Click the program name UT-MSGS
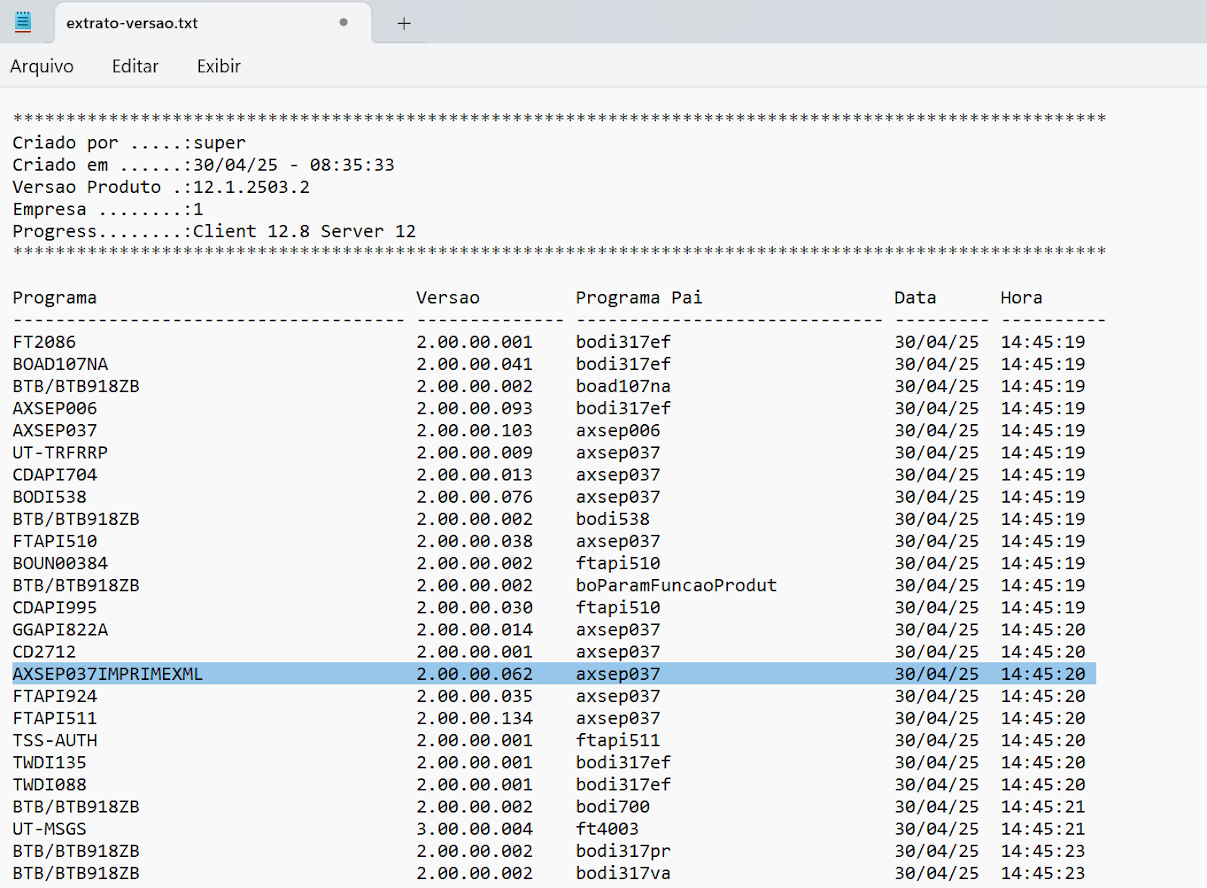The width and height of the screenshot is (1207, 888). 49,828
